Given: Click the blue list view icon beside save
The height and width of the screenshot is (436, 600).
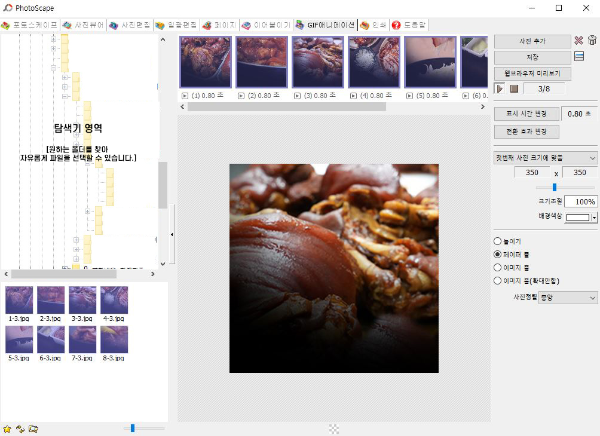Looking at the screenshot, I should click(579, 57).
